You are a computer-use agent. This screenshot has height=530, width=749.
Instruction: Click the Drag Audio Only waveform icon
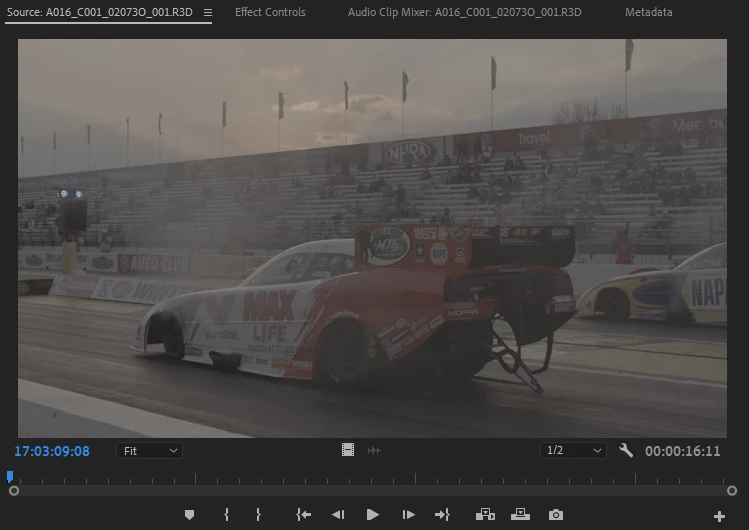tap(374, 450)
